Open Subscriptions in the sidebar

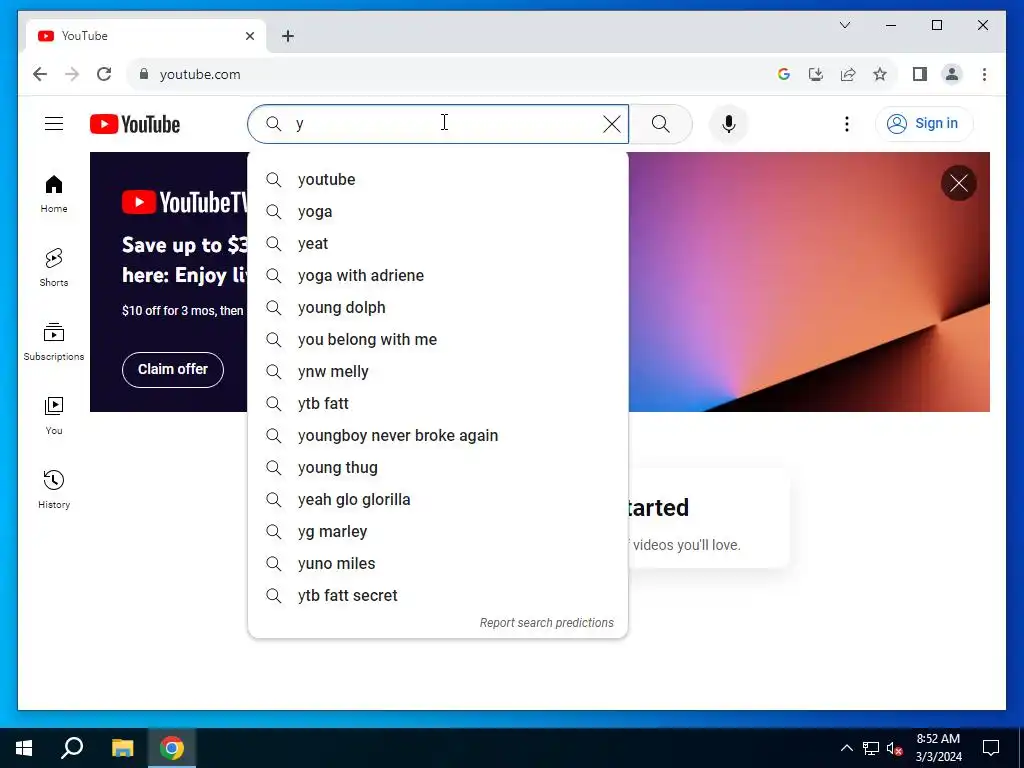click(x=54, y=342)
